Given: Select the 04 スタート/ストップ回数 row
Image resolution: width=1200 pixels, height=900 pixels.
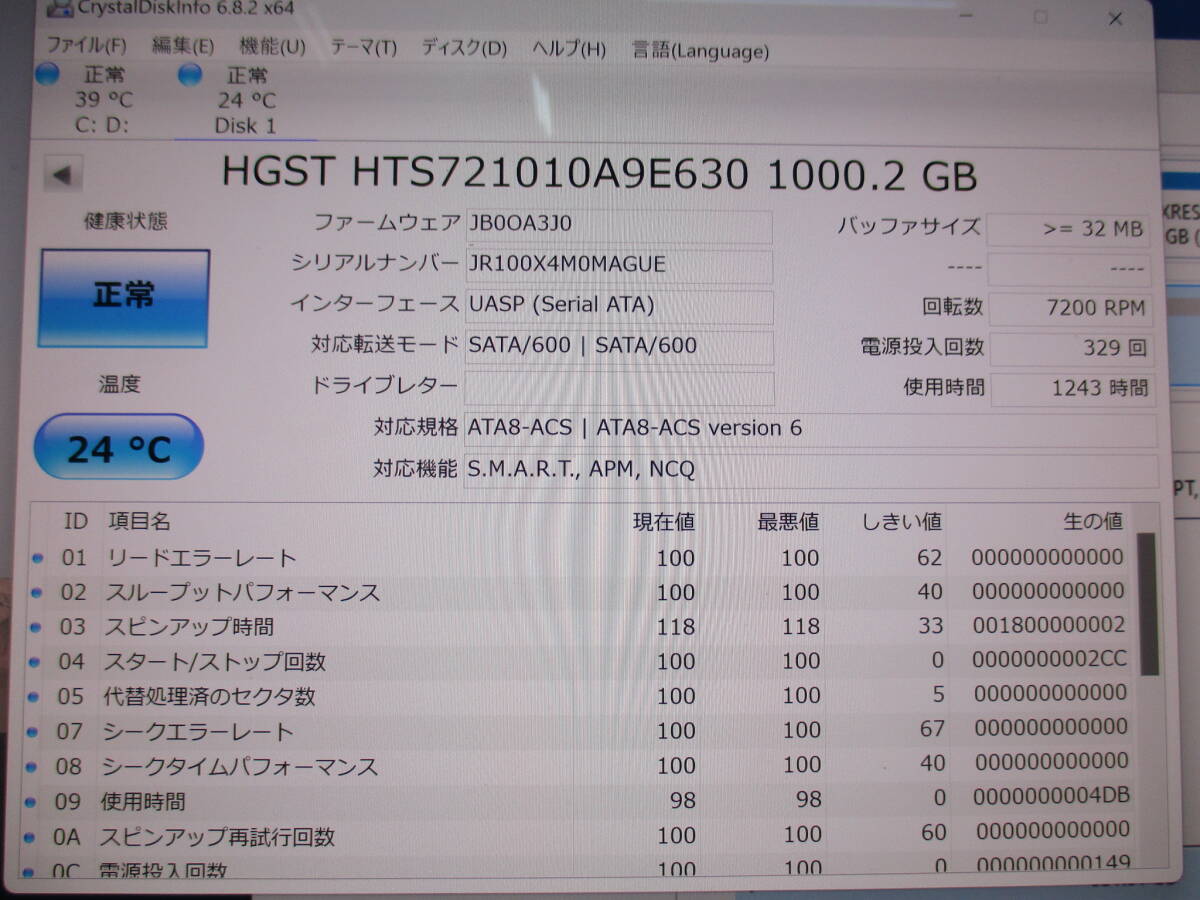Looking at the screenshot, I should tap(580, 662).
